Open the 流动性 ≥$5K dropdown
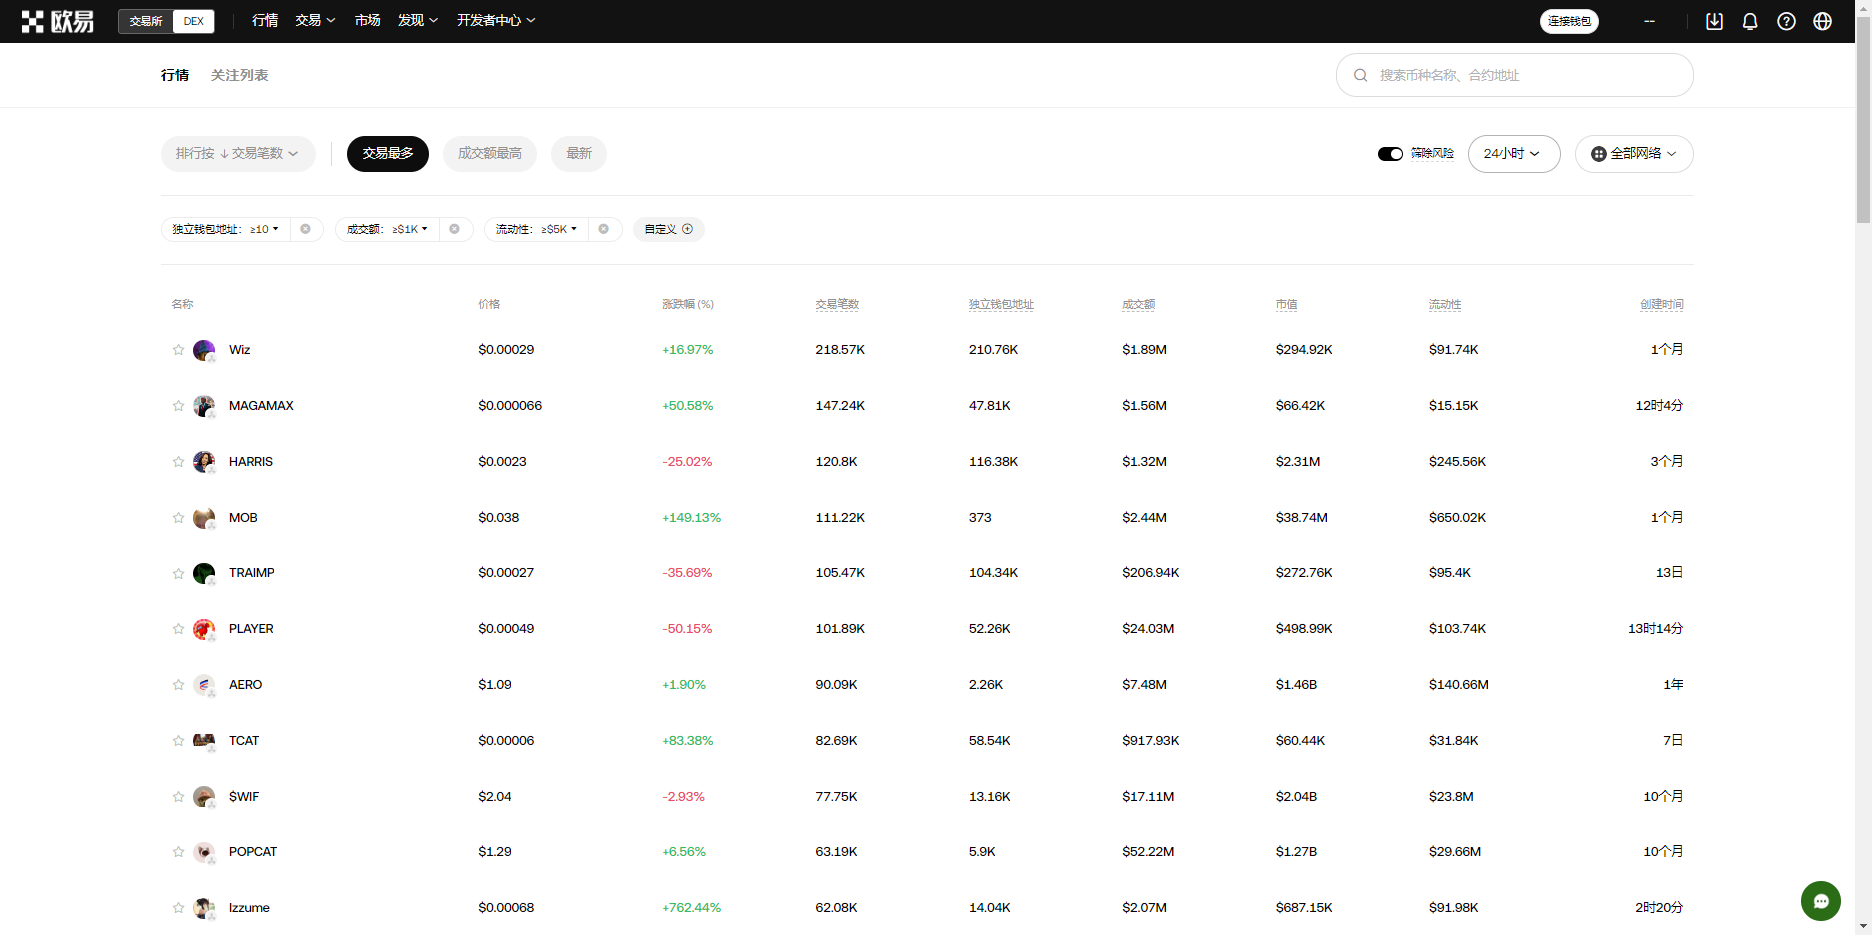 point(536,229)
